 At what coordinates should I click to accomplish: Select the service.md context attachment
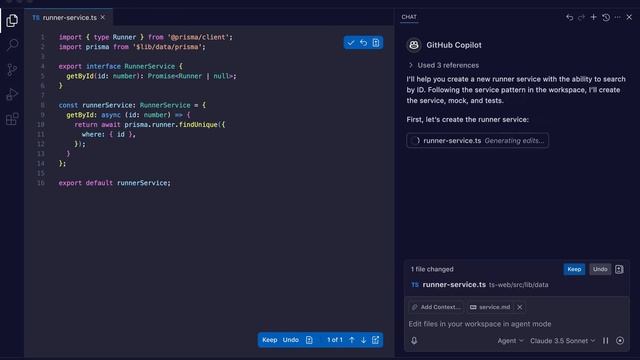[490, 307]
